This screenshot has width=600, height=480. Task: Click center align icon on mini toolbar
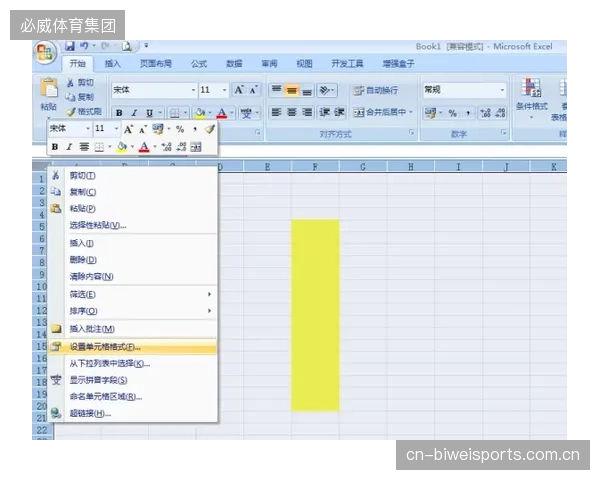84,147
